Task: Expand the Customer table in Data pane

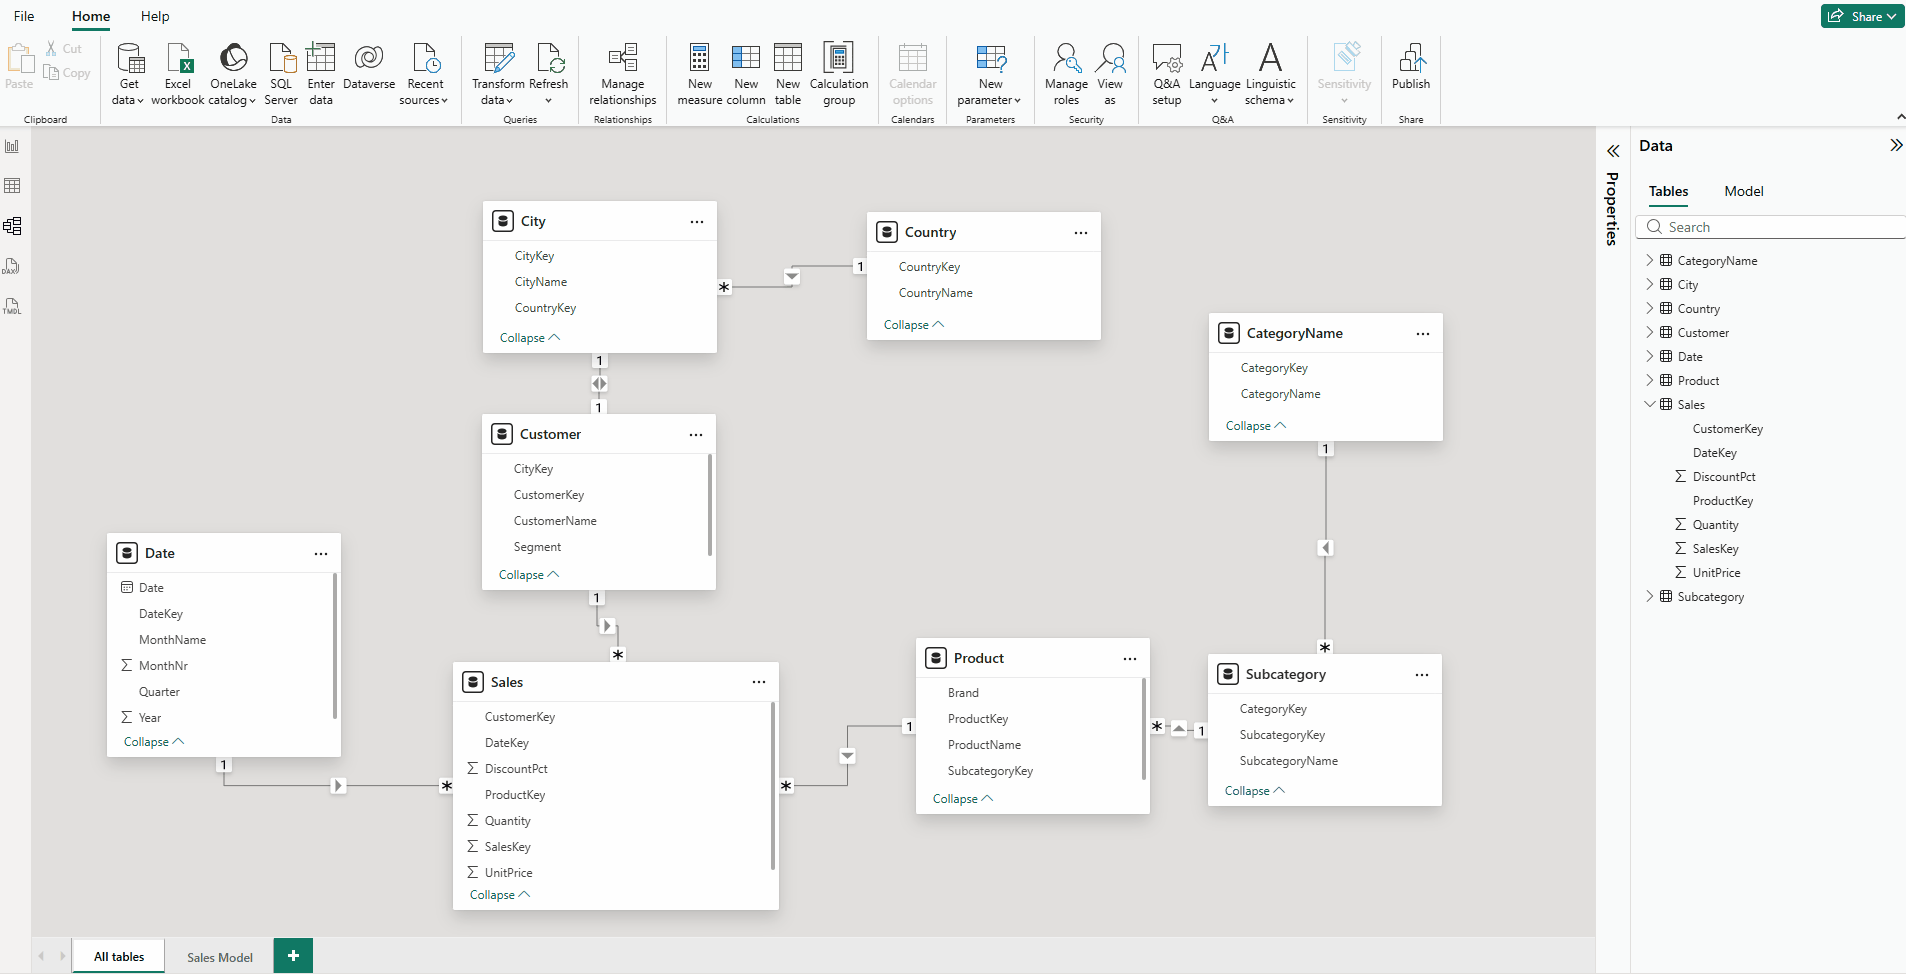Action: coord(1649,332)
